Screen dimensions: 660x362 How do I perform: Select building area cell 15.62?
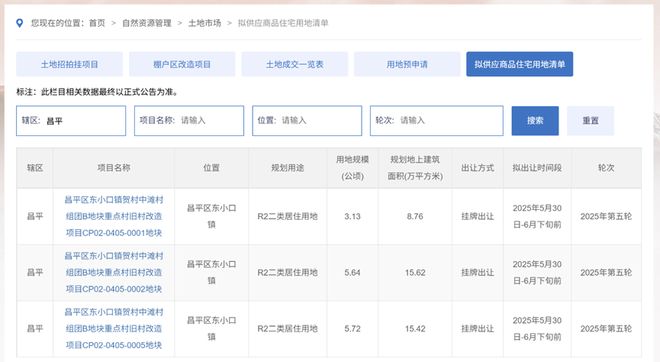point(415,272)
